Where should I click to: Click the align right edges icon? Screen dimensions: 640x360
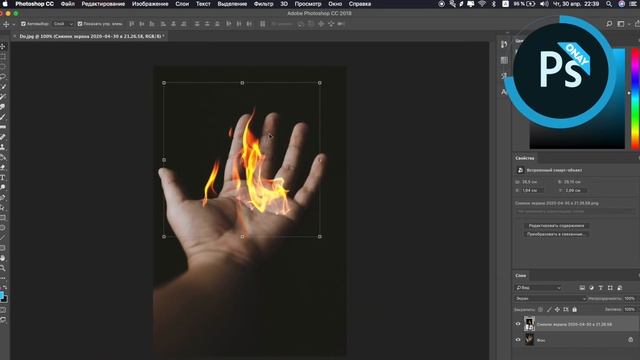tap(184, 24)
